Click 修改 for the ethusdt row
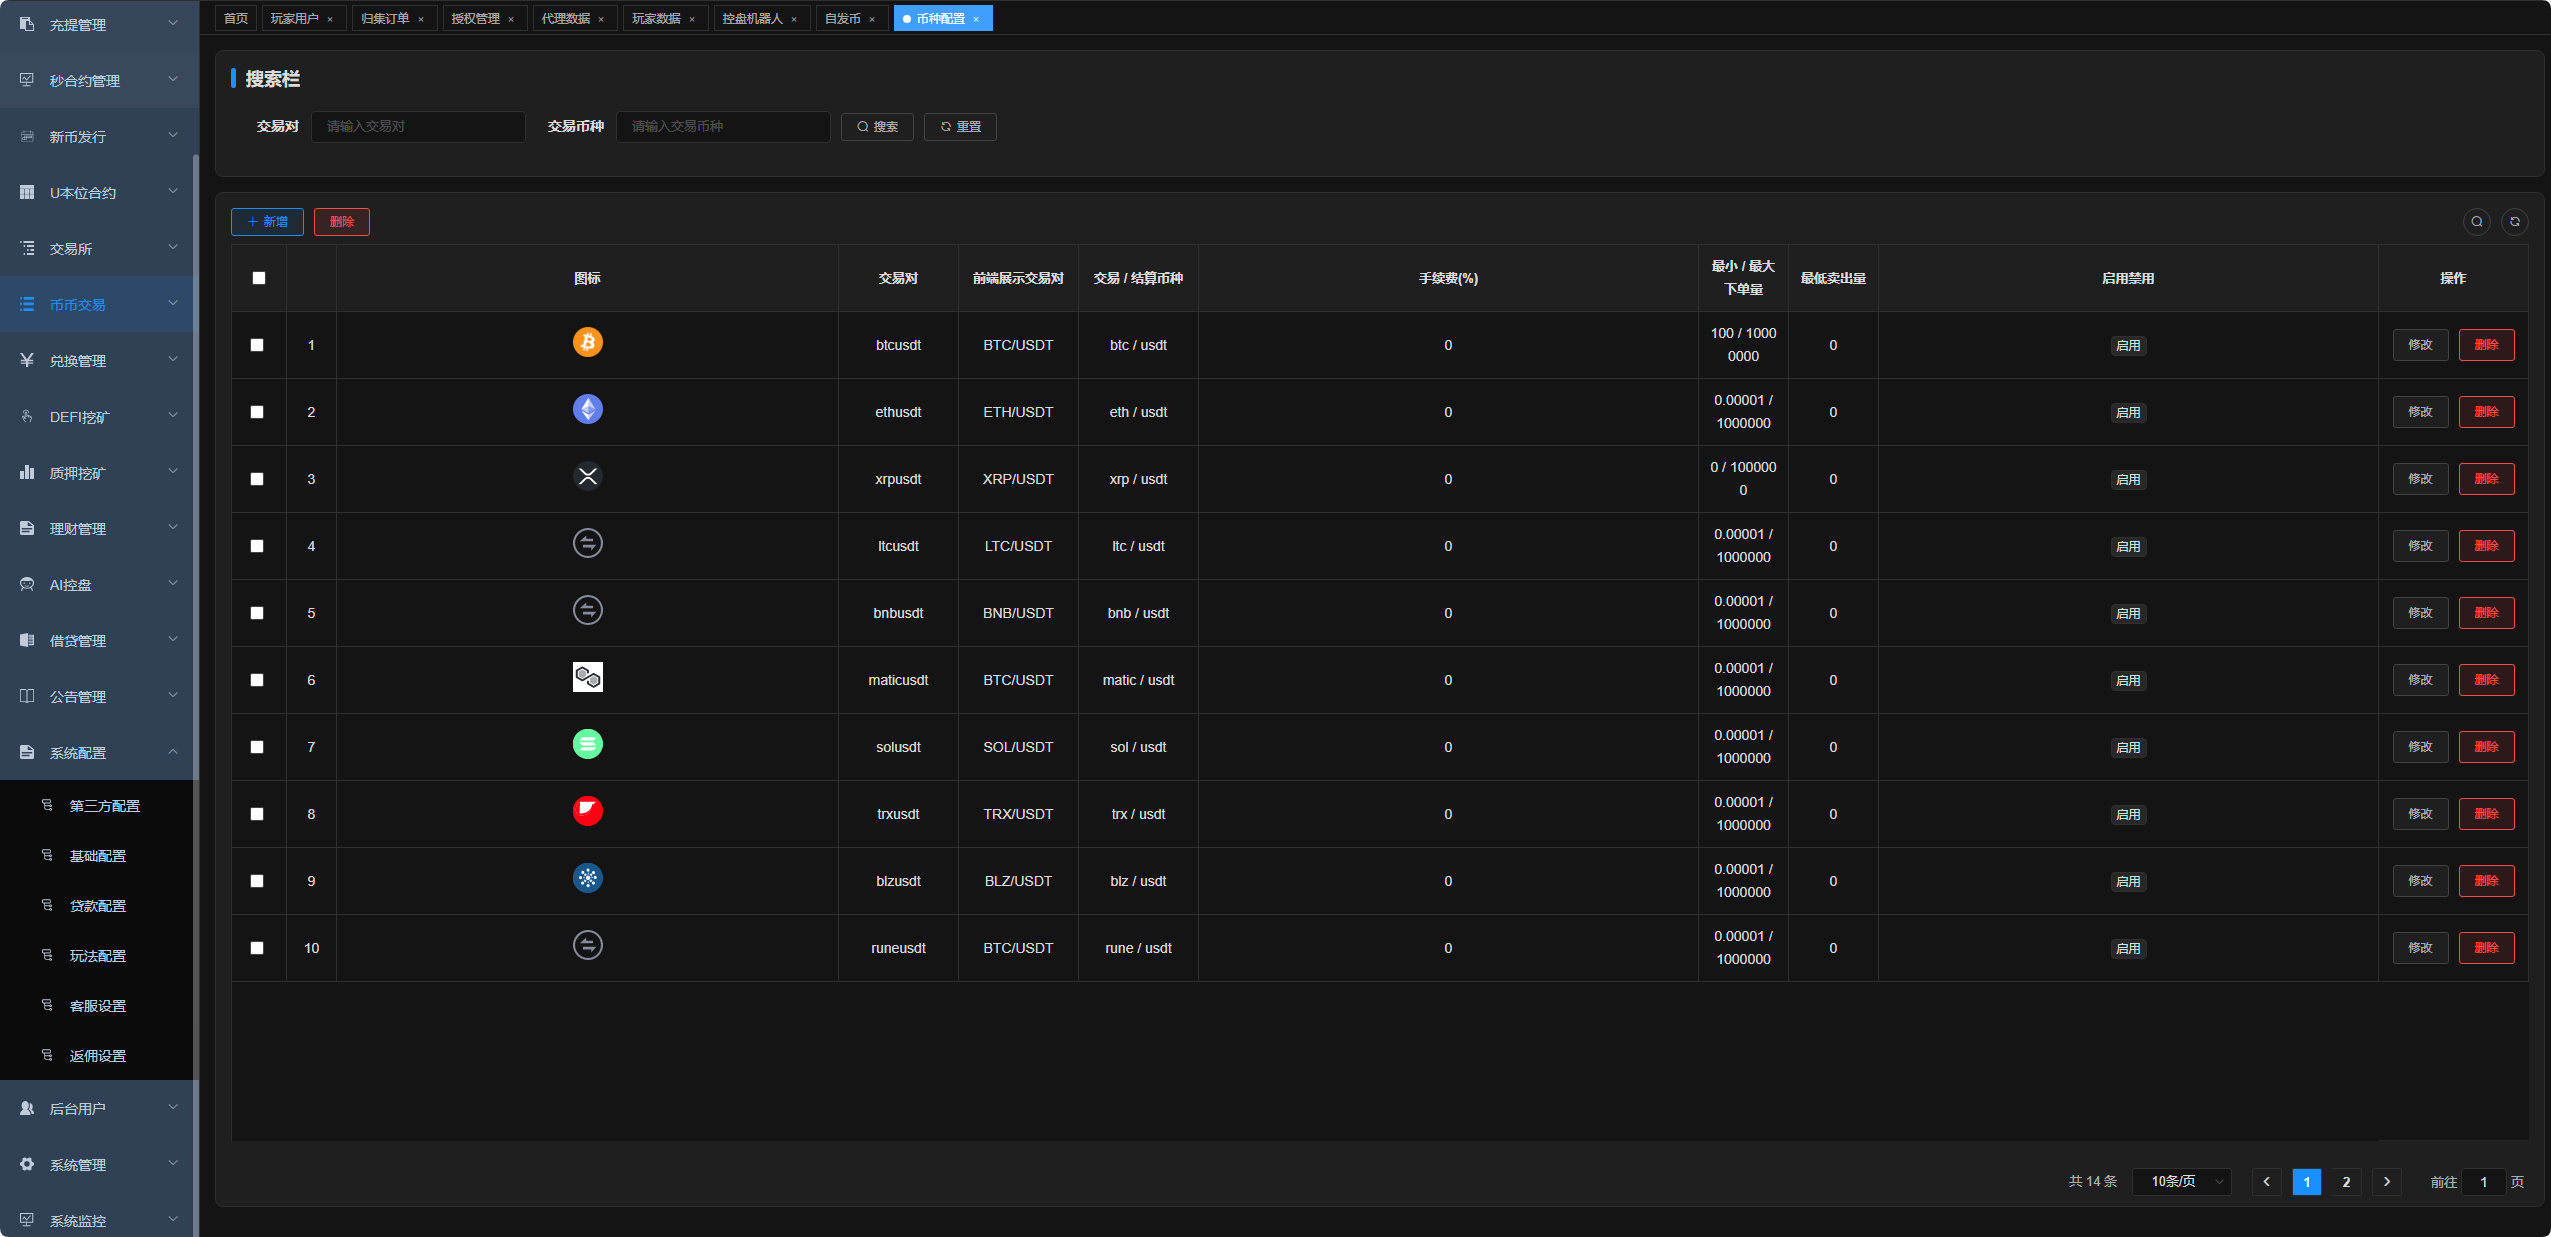Viewport: 2551px width, 1237px height. click(x=2420, y=412)
